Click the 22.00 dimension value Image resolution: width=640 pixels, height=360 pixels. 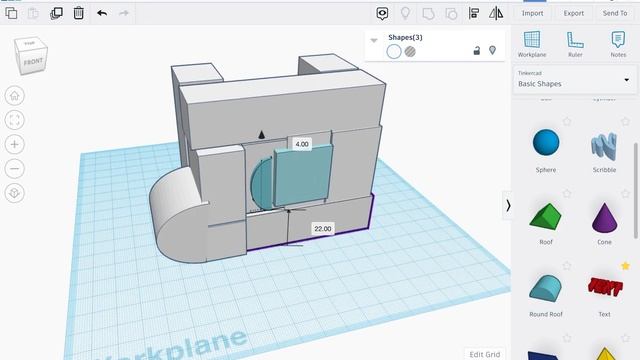pyautogui.click(x=323, y=229)
